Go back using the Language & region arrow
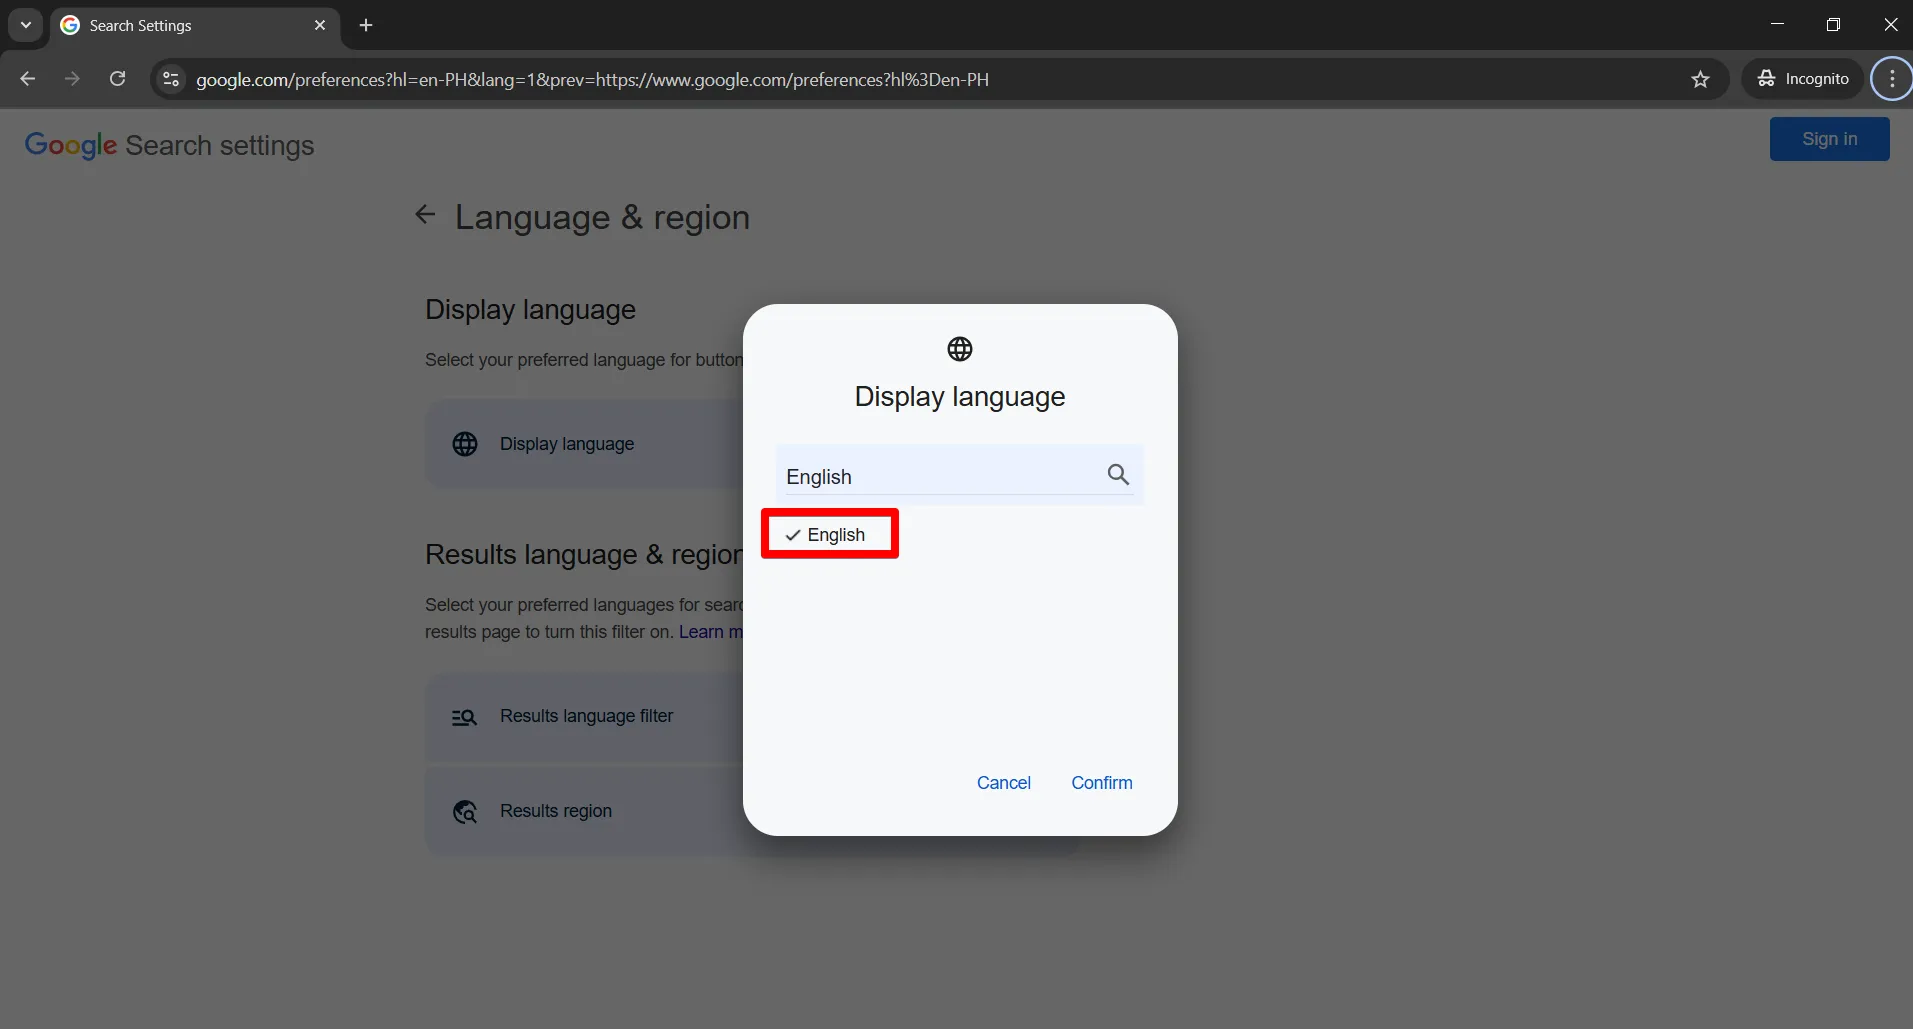1913x1029 pixels. (x=425, y=215)
